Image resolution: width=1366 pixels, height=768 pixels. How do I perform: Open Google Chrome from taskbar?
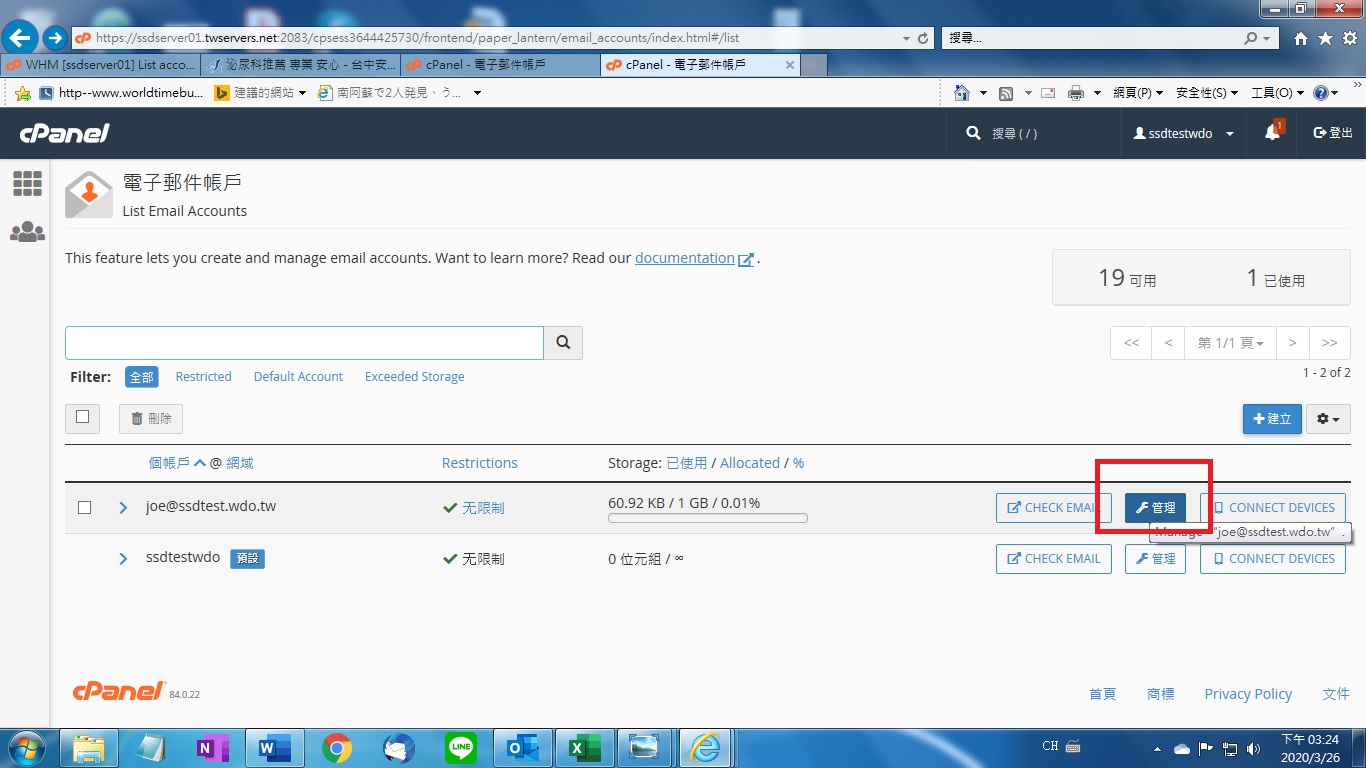[337, 747]
